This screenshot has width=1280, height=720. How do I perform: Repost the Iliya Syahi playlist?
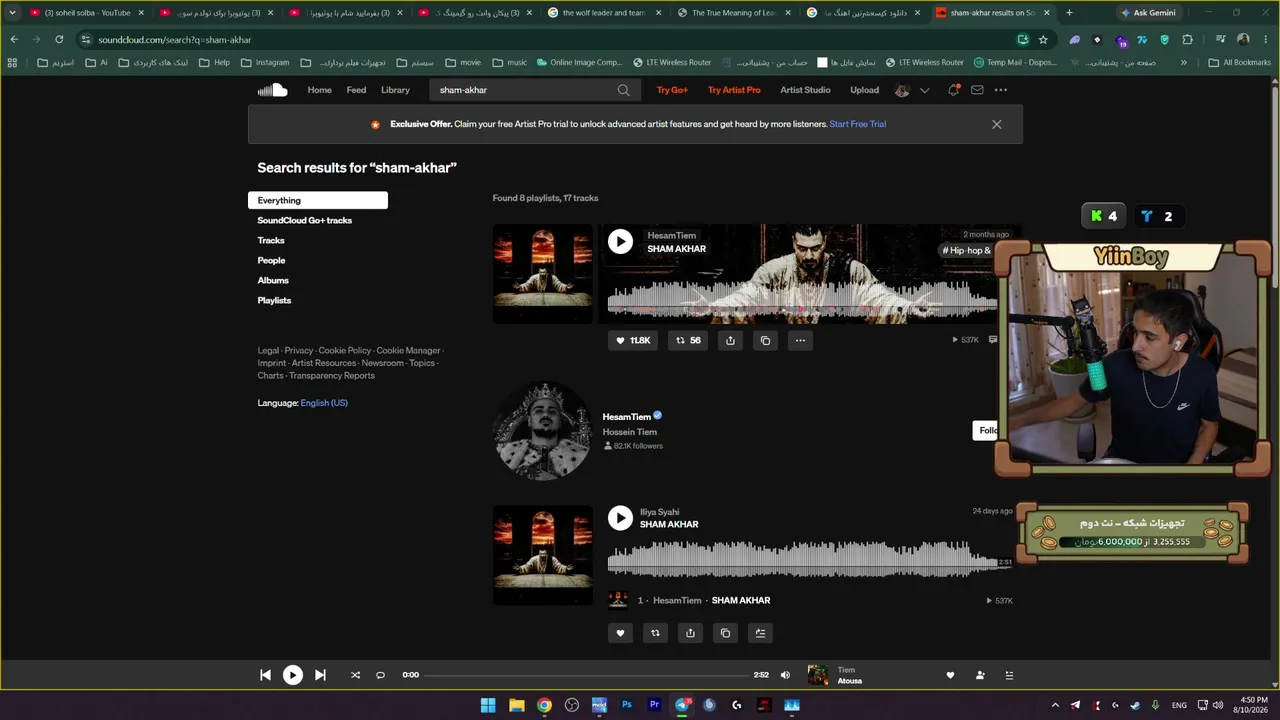click(x=655, y=632)
